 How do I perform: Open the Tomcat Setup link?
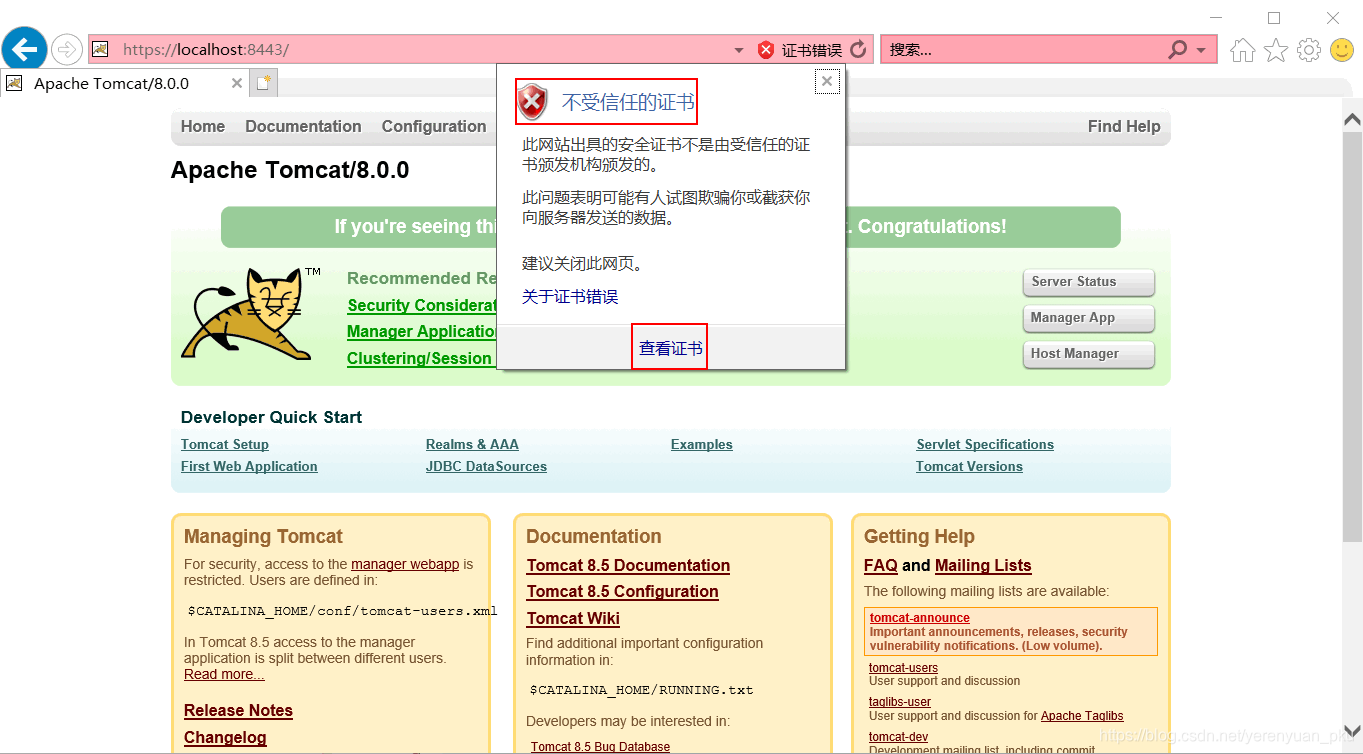coord(225,444)
